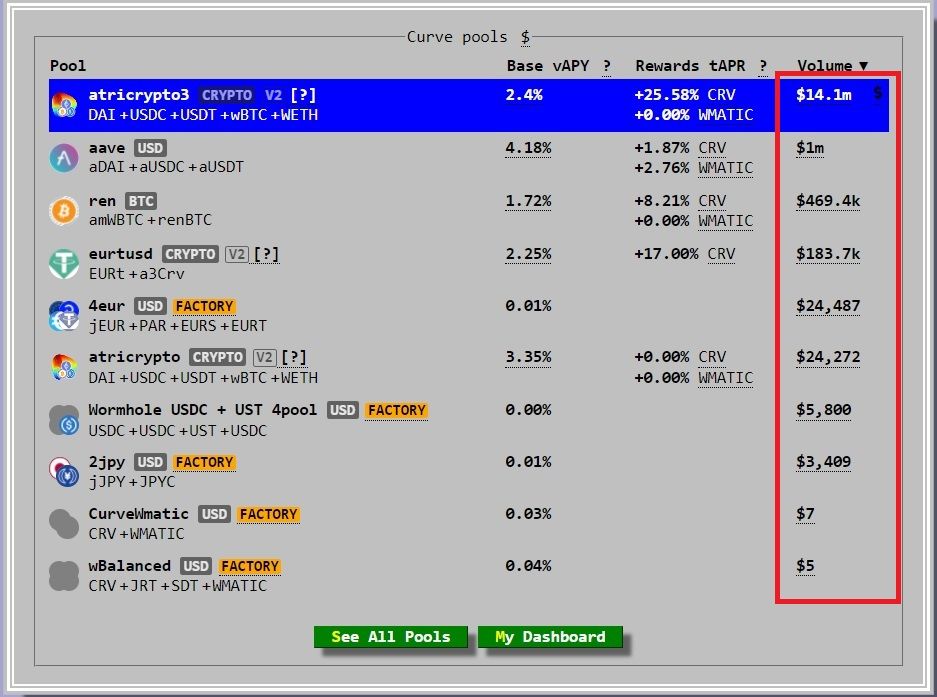Click the $183.7k volume for eurtusd
The image size is (937, 697).
(828, 254)
